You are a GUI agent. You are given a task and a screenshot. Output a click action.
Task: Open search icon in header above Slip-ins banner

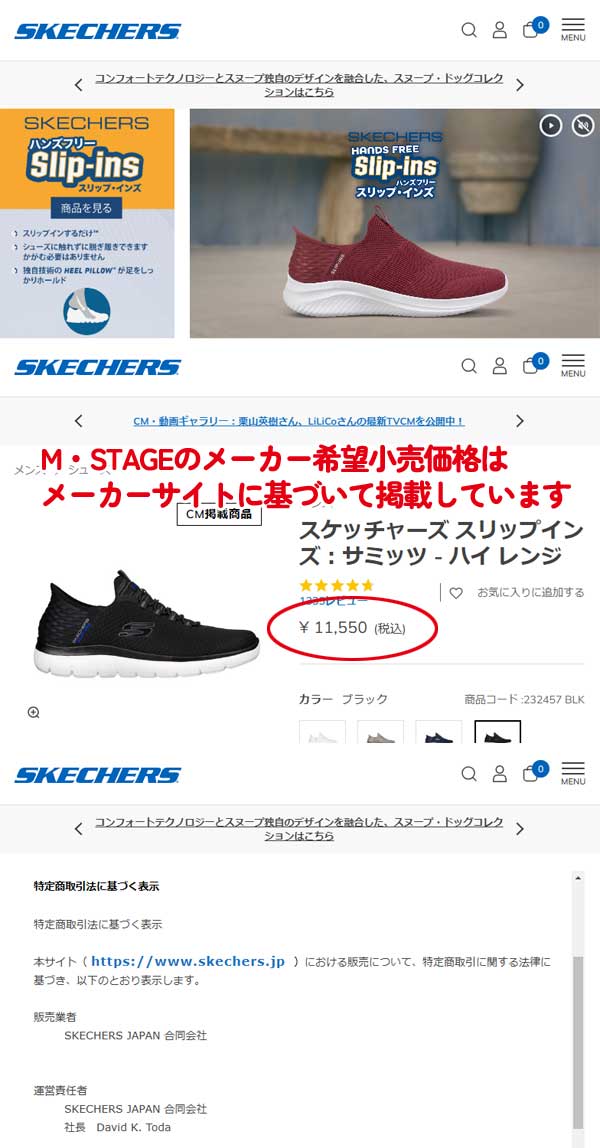(469, 30)
